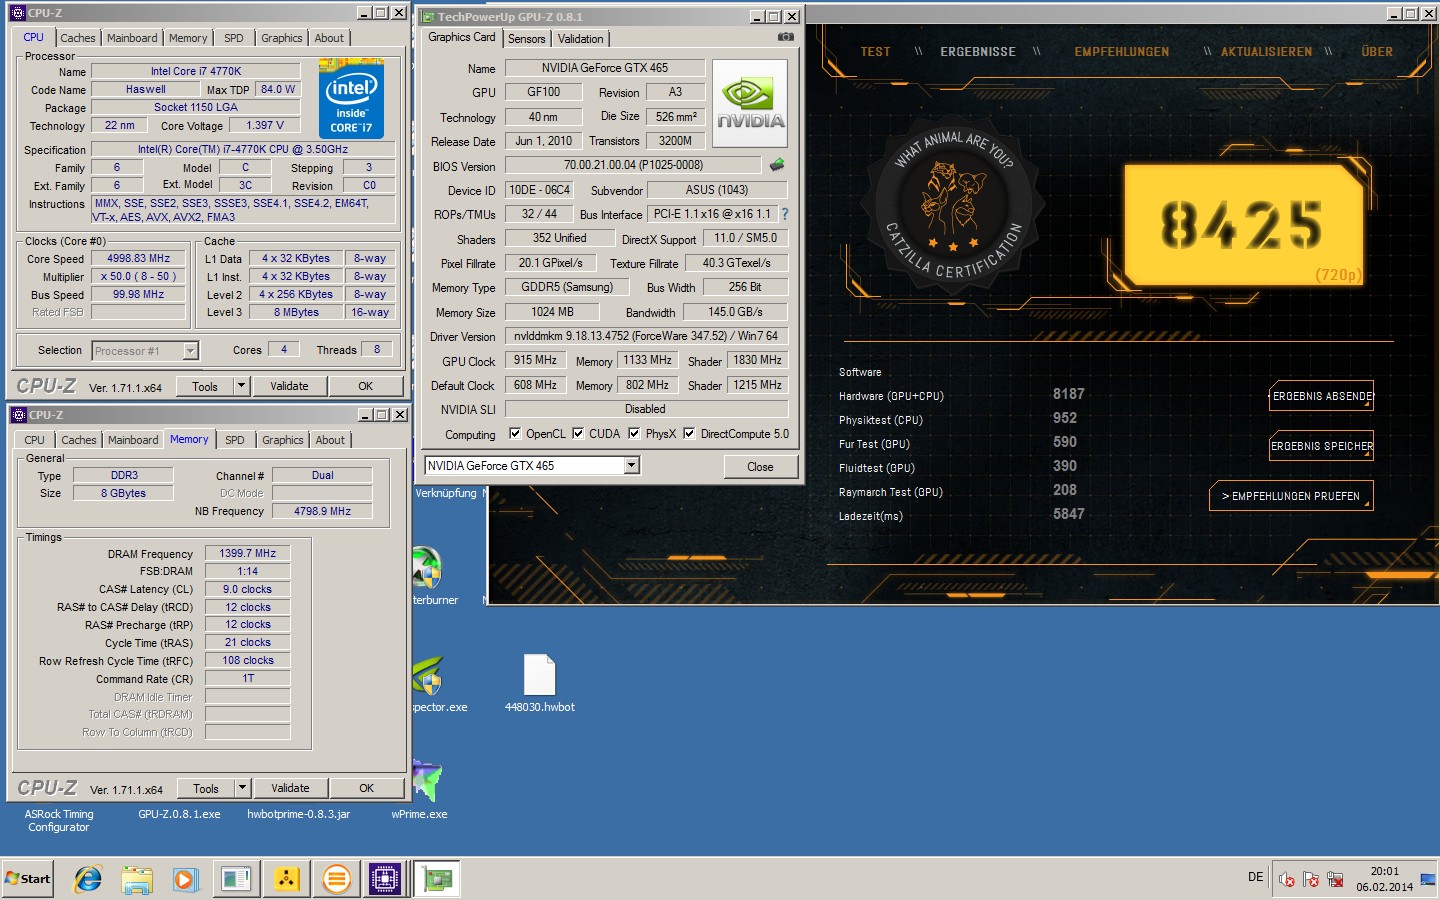Image resolution: width=1440 pixels, height=900 pixels.
Task: Click the orange circle taskbar icon
Action: coord(337,879)
